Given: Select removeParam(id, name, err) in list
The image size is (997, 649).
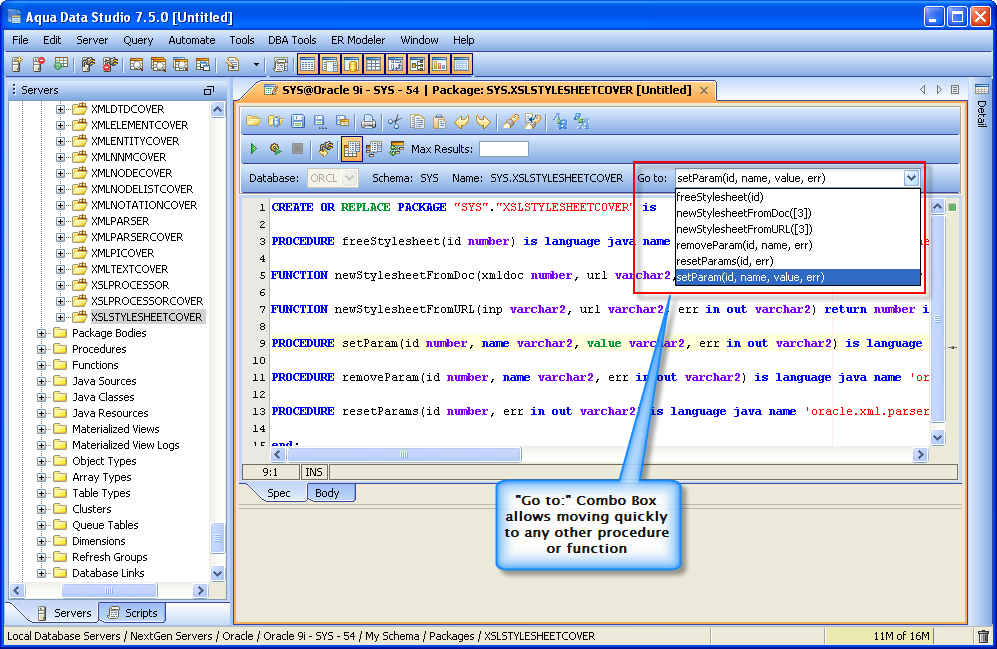Looking at the screenshot, I should (797, 245).
